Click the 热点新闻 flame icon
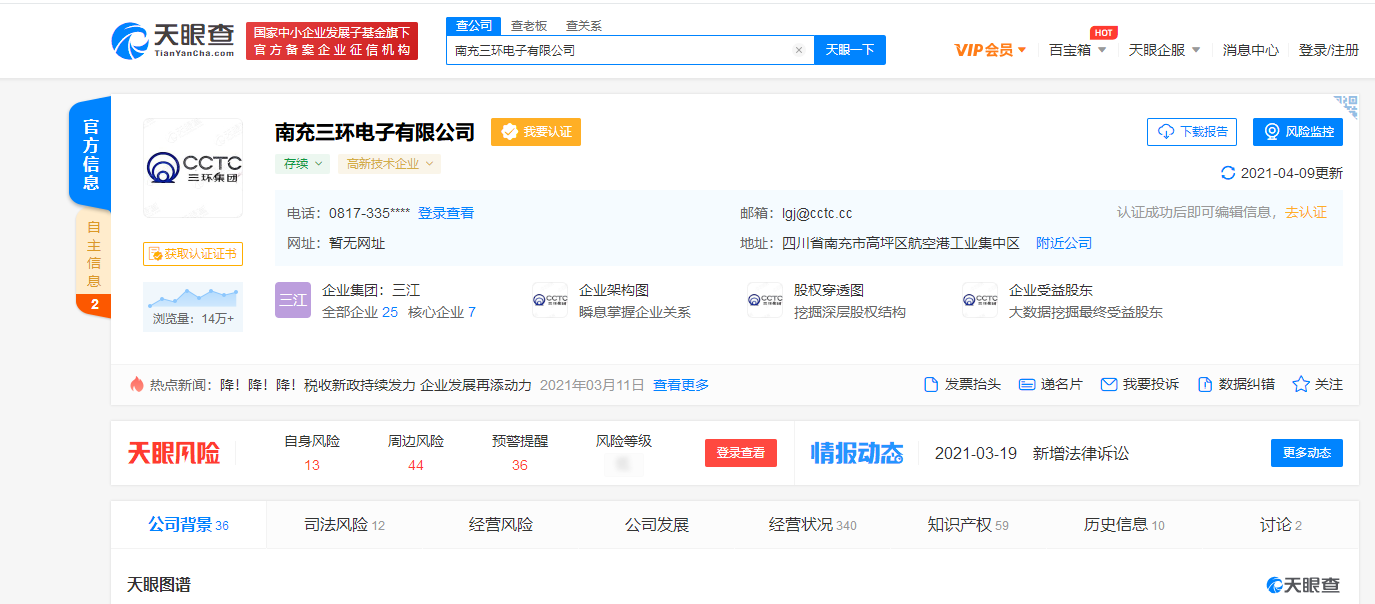 (x=137, y=384)
